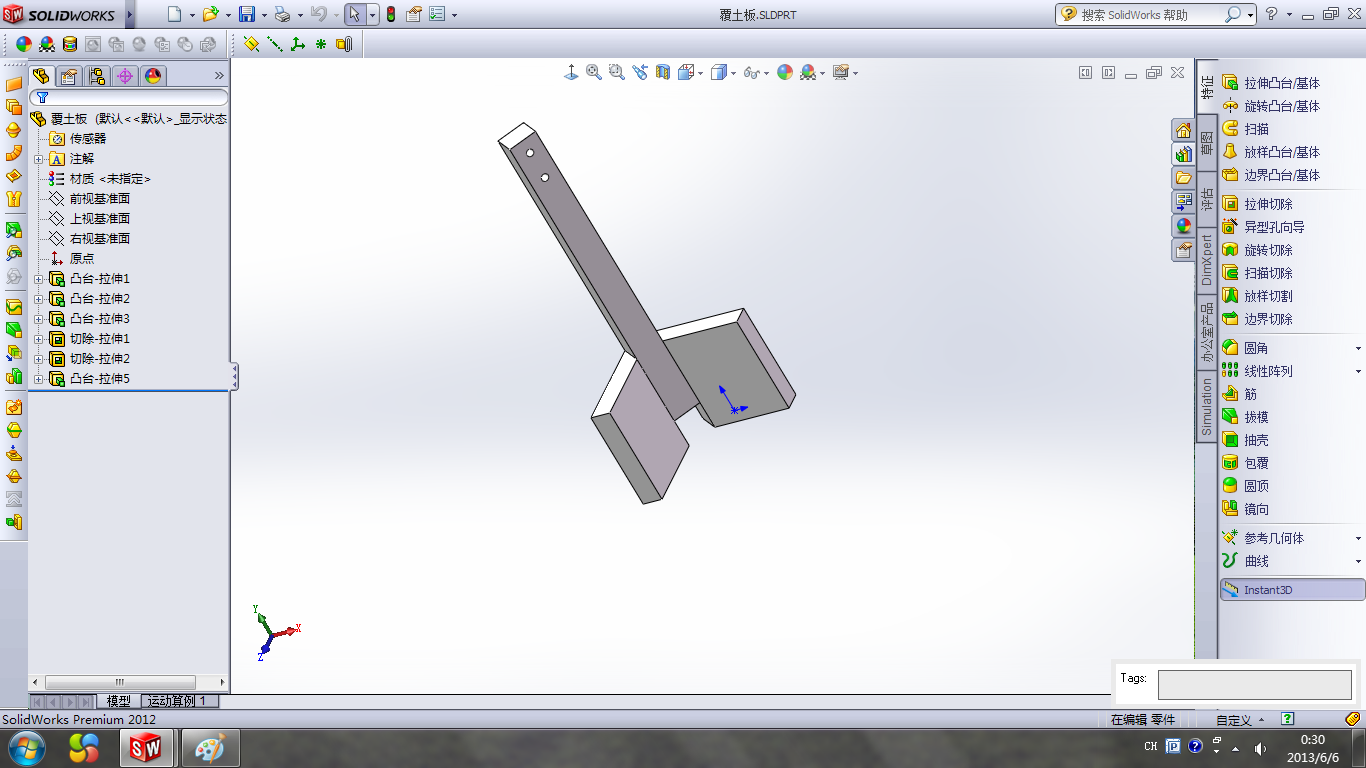This screenshot has height=768, width=1366.
Task: Click the Select arrow cursor tool
Action: [354, 14]
